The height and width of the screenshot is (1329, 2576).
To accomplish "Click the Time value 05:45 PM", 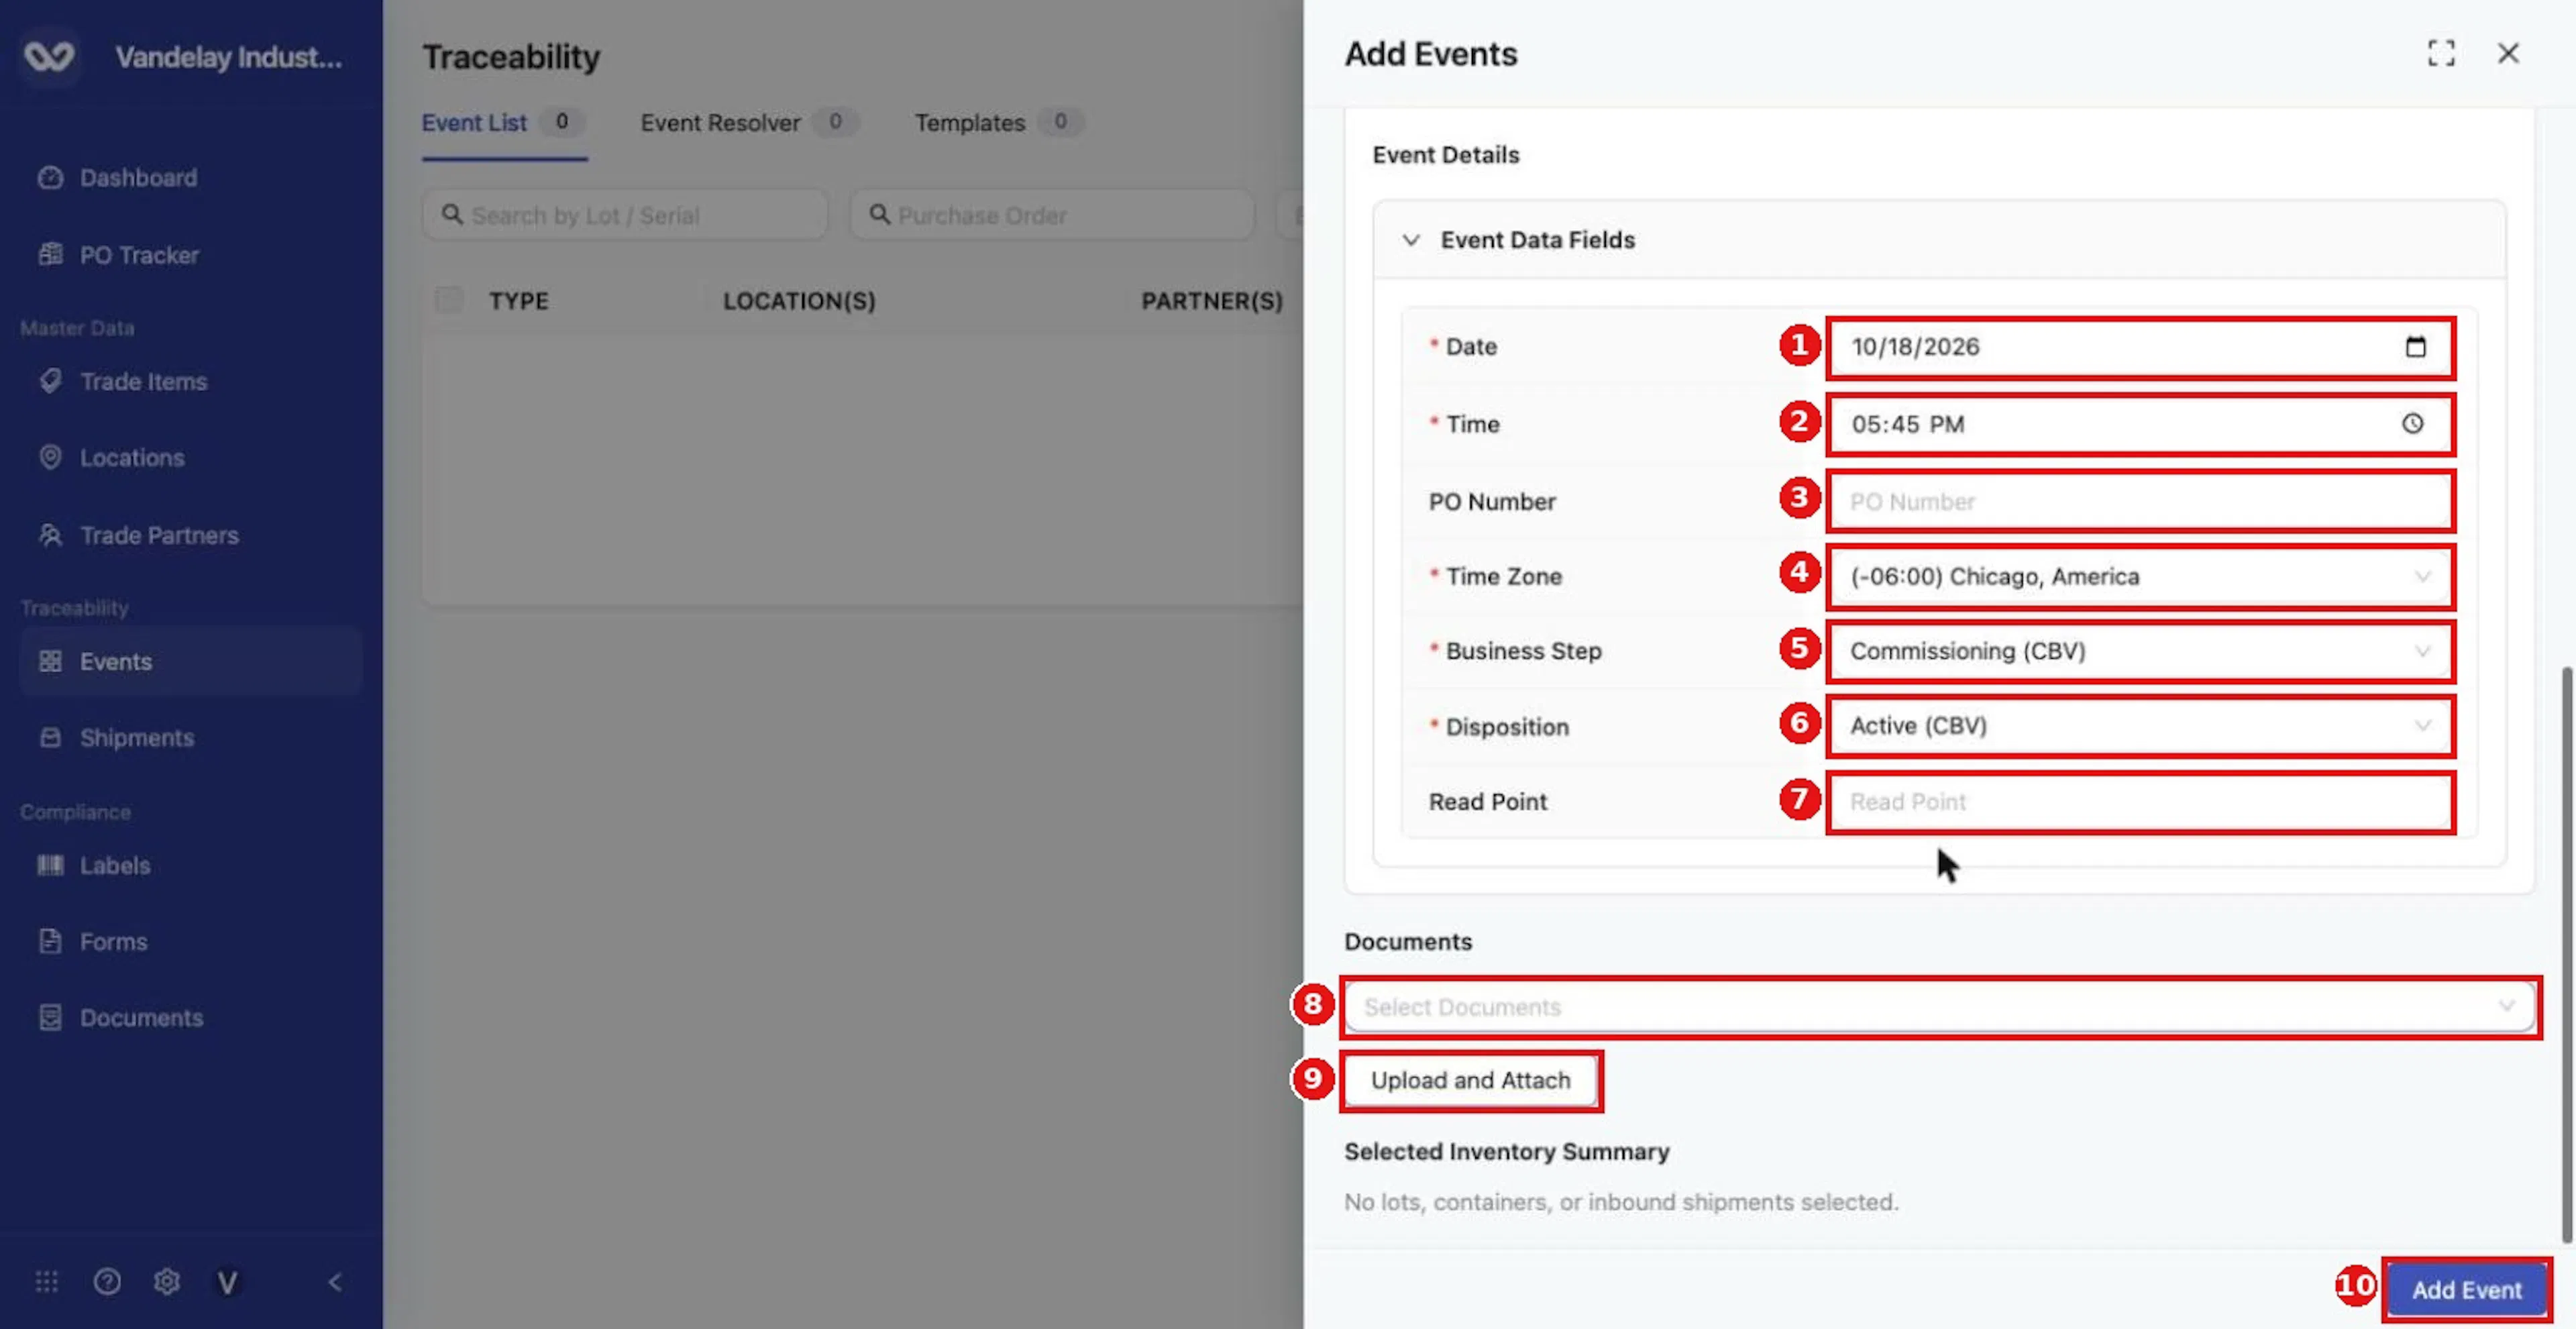I will (x=1907, y=424).
